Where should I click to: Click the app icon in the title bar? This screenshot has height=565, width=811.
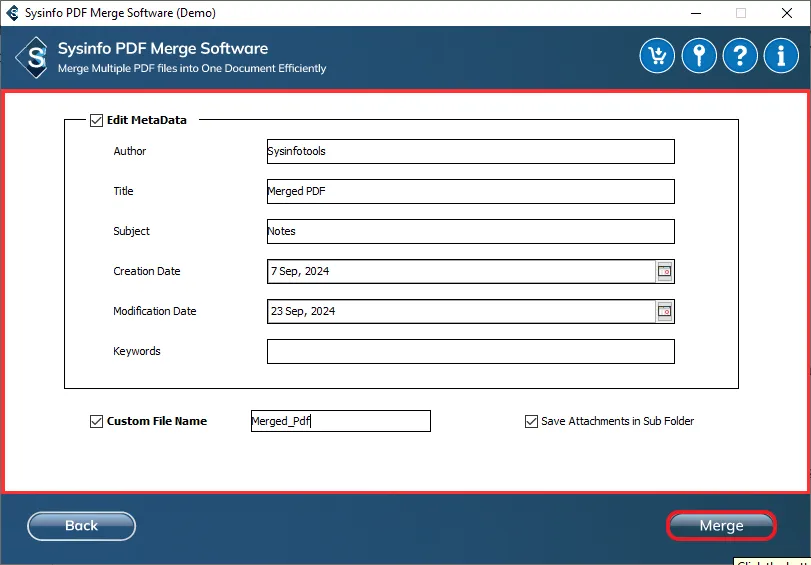click(12, 13)
